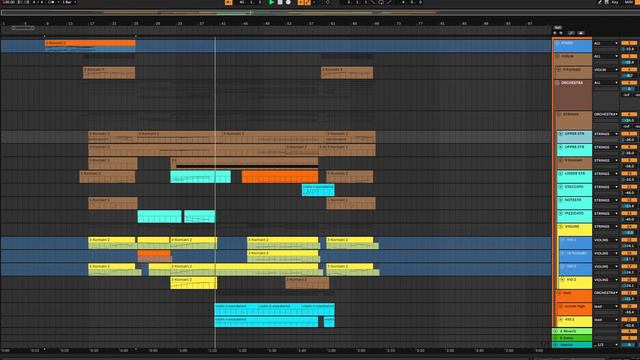Toggle draw mode pencil icon

(x=600, y=2)
